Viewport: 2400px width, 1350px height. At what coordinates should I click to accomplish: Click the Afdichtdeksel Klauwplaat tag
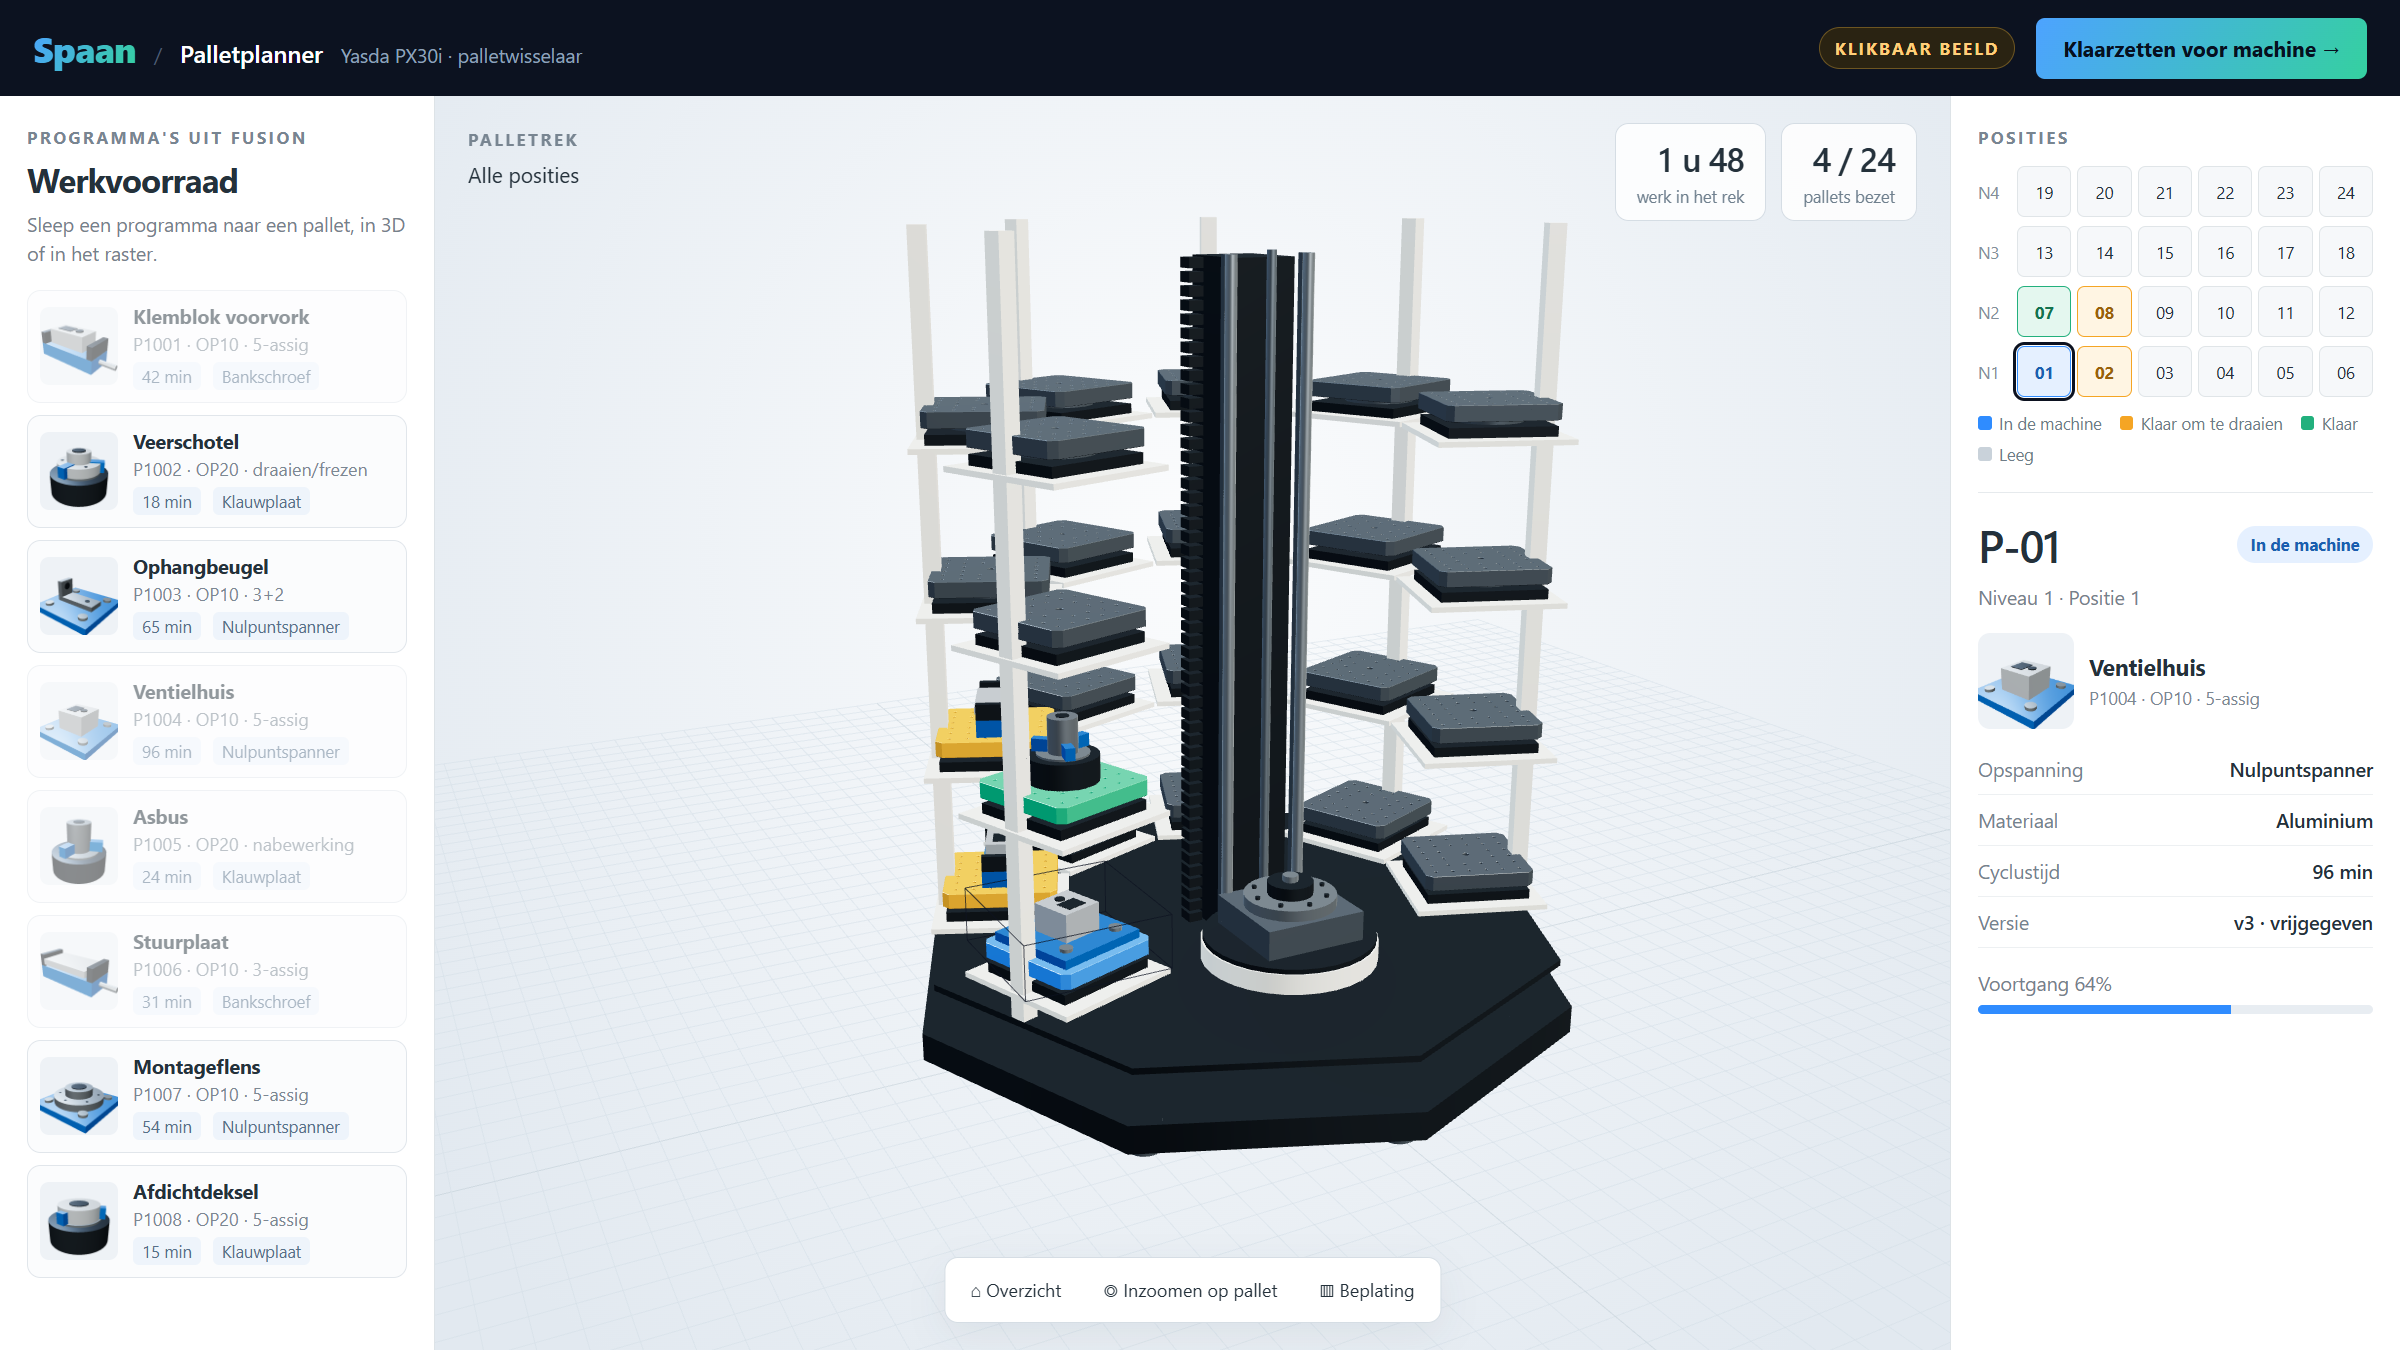click(x=261, y=1252)
